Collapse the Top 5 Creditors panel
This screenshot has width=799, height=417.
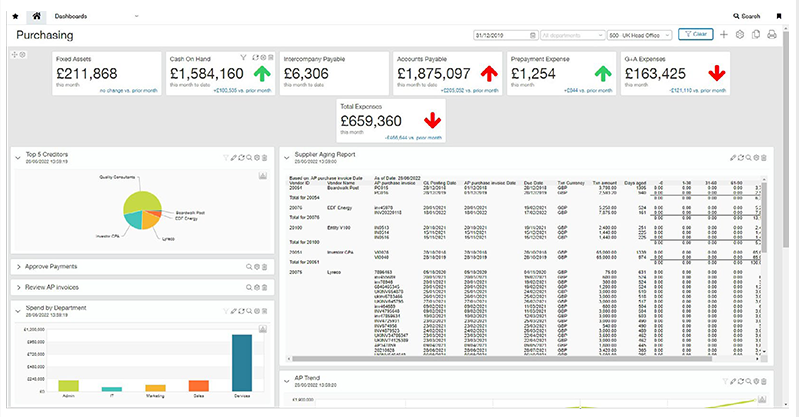18,158
